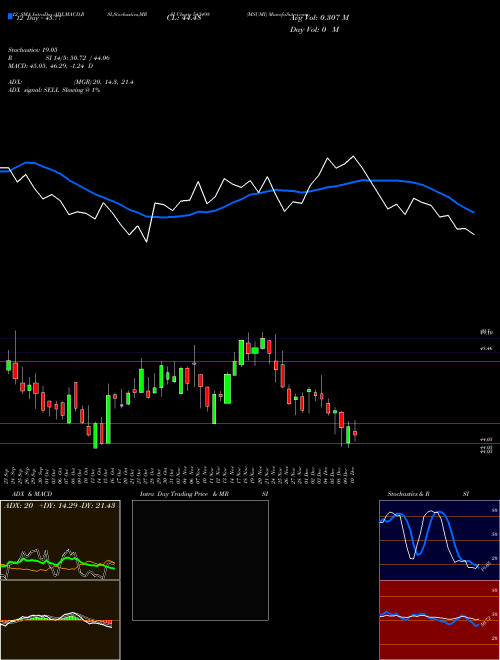Image resolution: width=500 pixels, height=660 pixels.
Task: Click the Avg Vol: 0.307 M label
Action: [319, 17]
